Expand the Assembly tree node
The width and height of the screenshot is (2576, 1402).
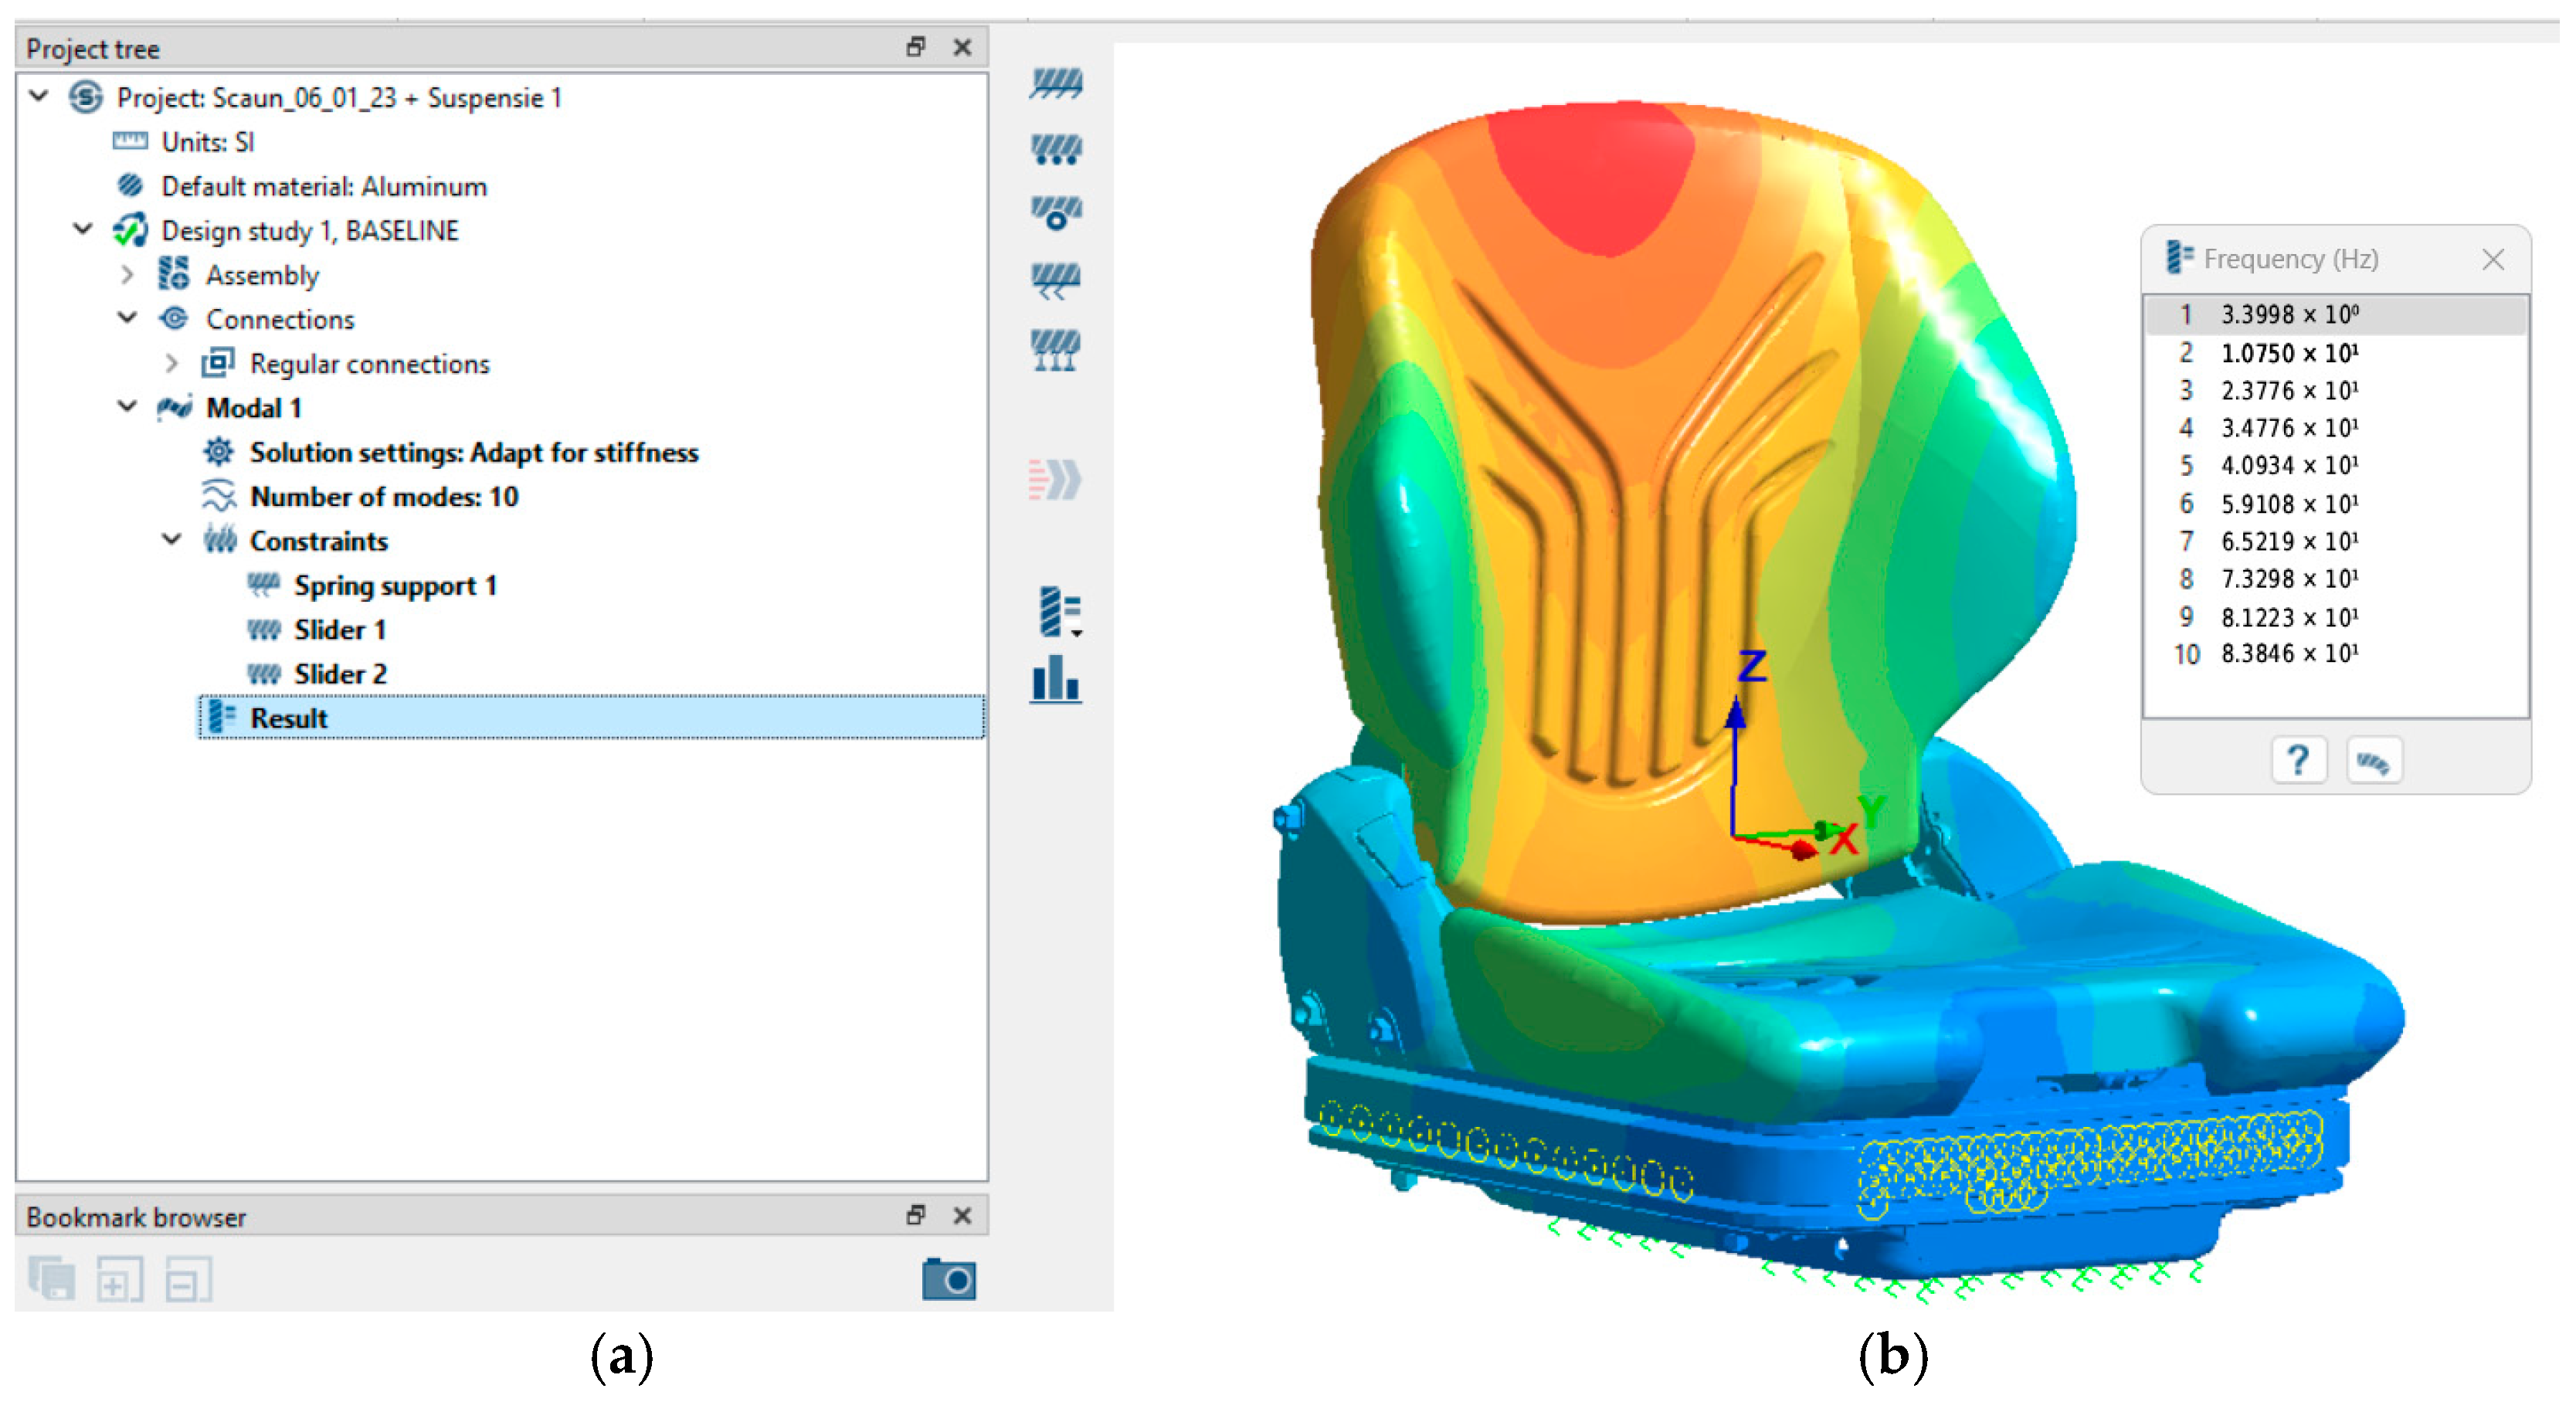point(127,275)
